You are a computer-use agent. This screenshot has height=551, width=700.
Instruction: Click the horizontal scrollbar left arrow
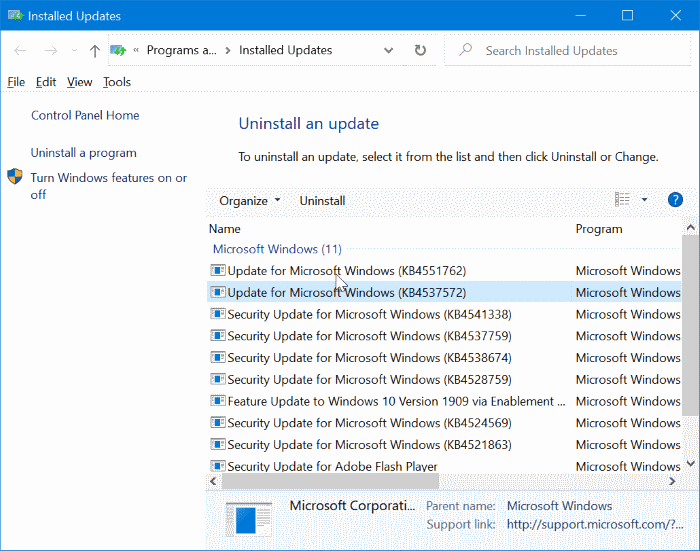point(213,481)
